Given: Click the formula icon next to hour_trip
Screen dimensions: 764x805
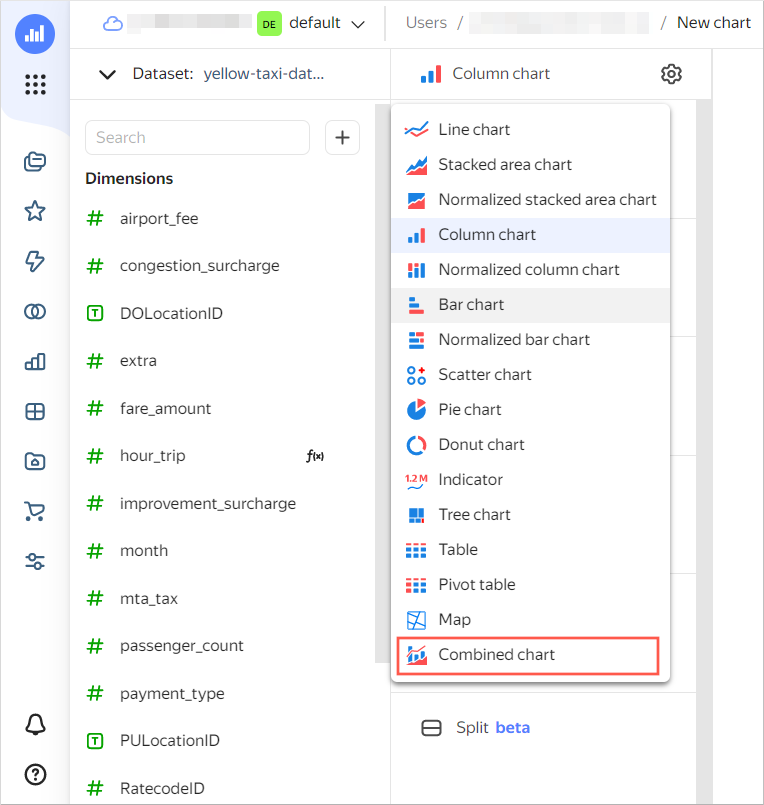Looking at the screenshot, I should (x=315, y=456).
